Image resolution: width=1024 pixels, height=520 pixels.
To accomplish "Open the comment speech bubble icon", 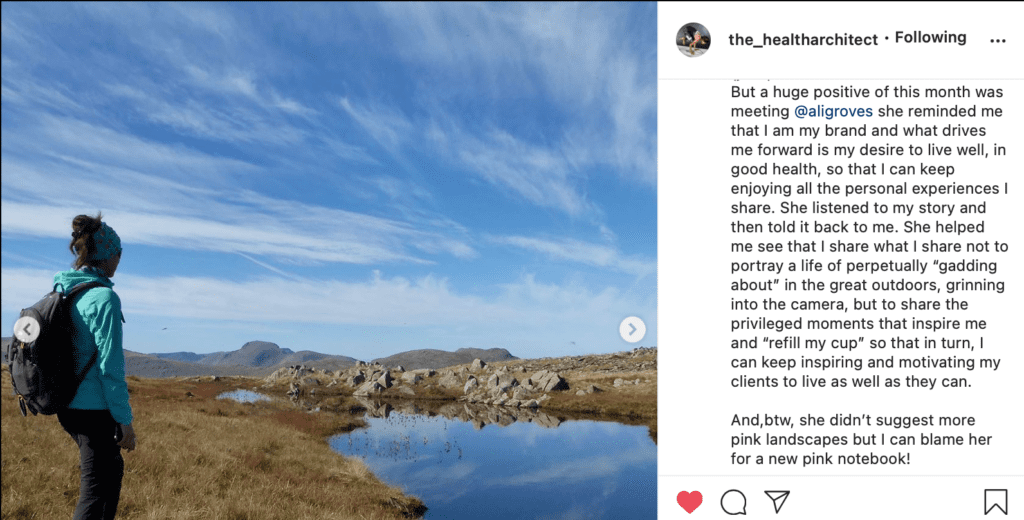I will click(733, 501).
